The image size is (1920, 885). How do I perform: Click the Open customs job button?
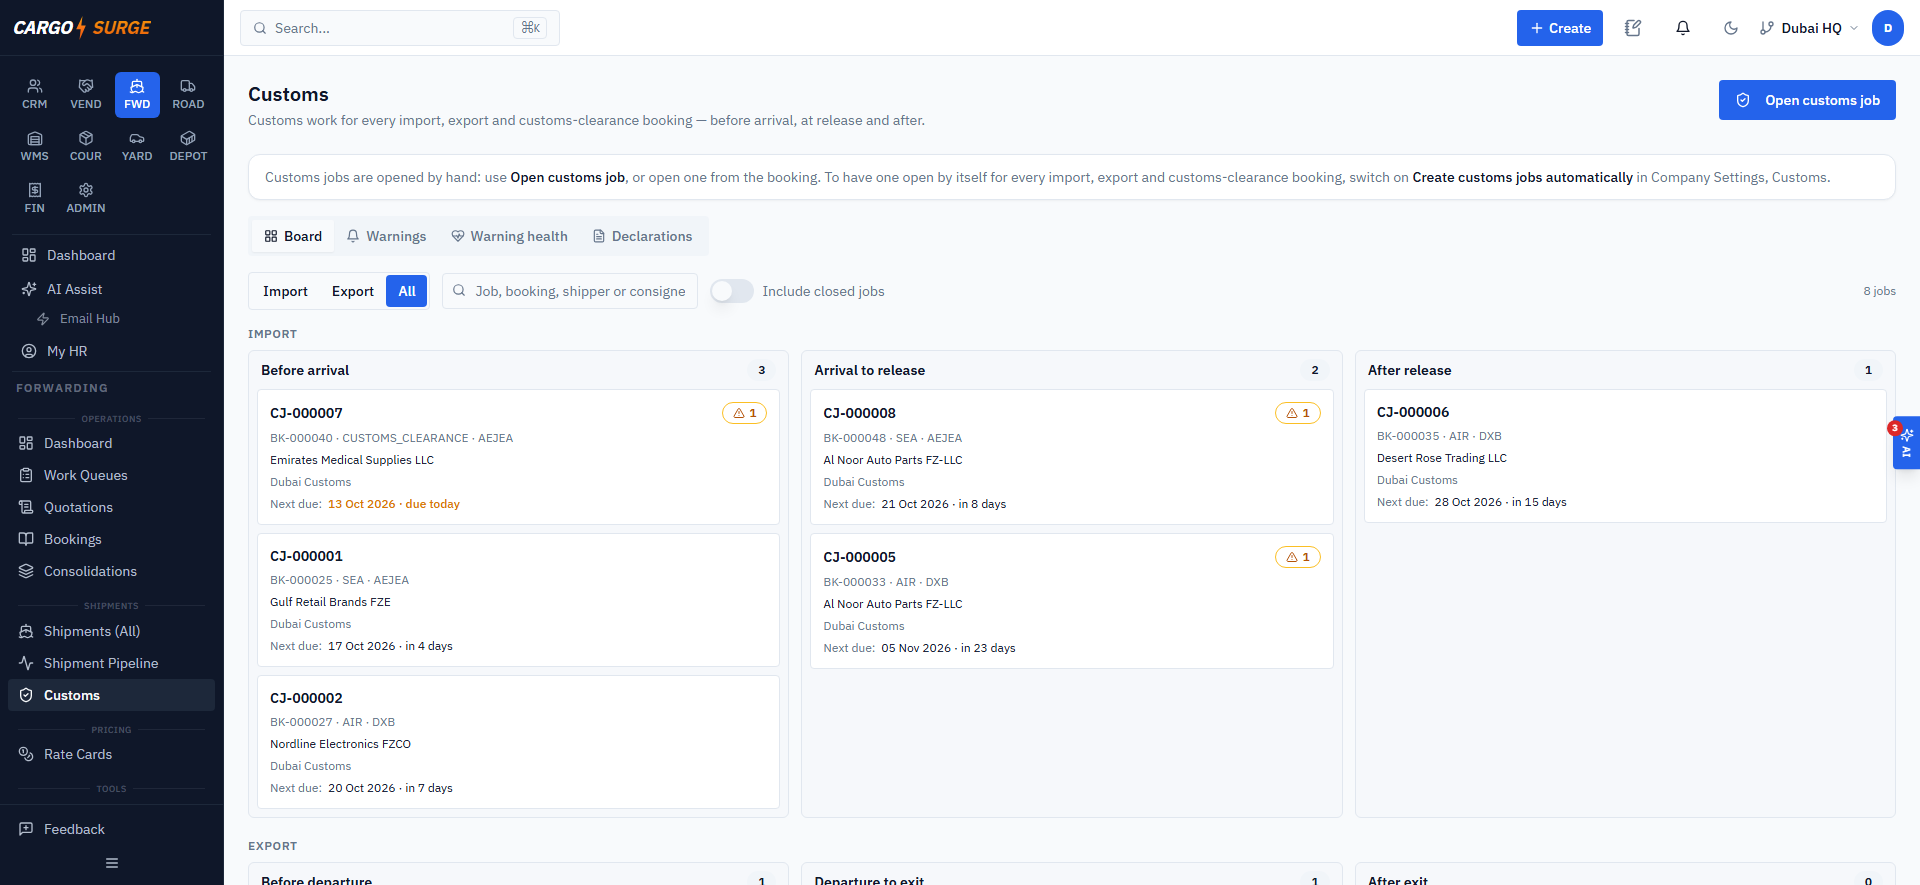point(1807,100)
